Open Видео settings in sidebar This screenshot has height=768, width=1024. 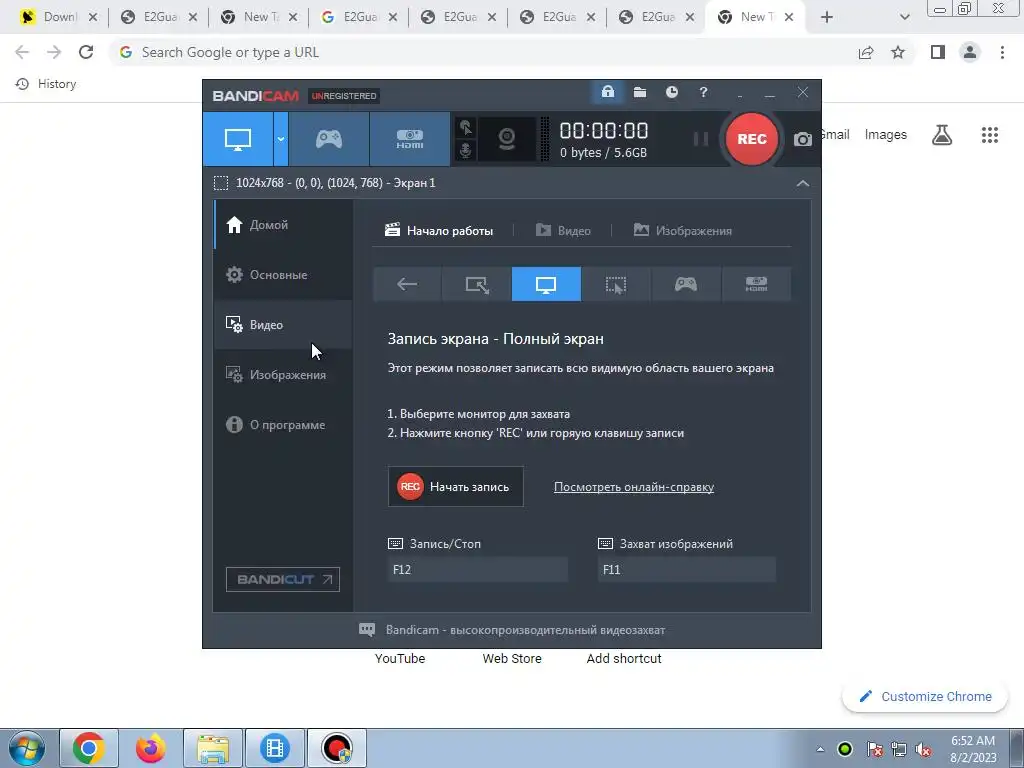pyautogui.click(x=283, y=325)
